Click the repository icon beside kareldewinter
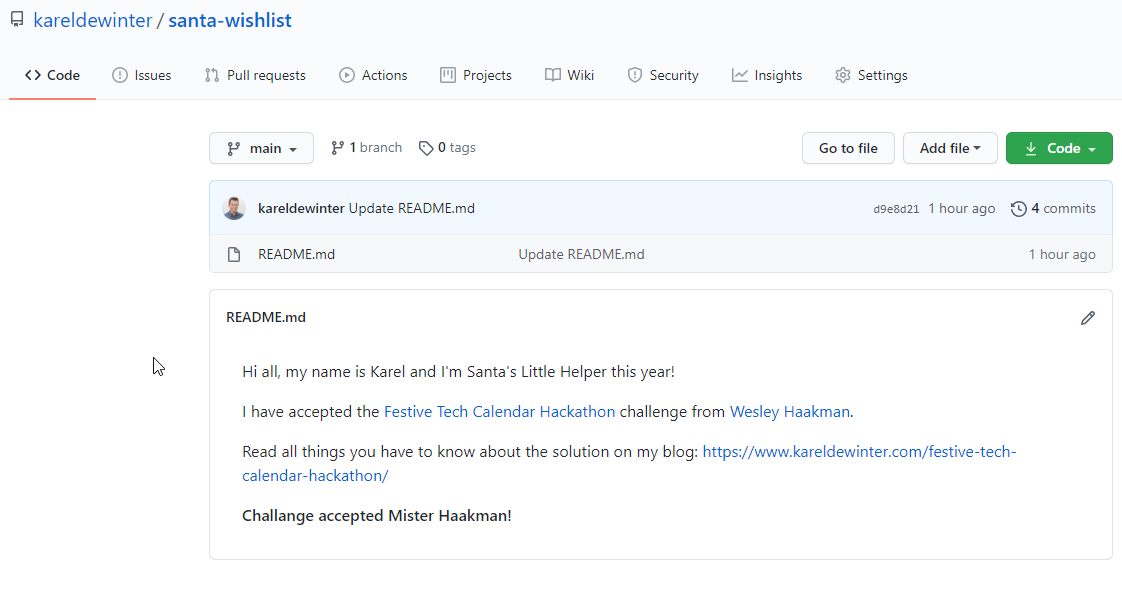This screenshot has width=1122, height=600. [x=17, y=19]
